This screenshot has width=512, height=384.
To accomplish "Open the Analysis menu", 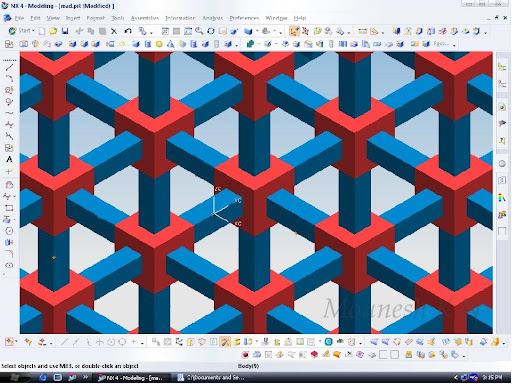I will (212, 18).
